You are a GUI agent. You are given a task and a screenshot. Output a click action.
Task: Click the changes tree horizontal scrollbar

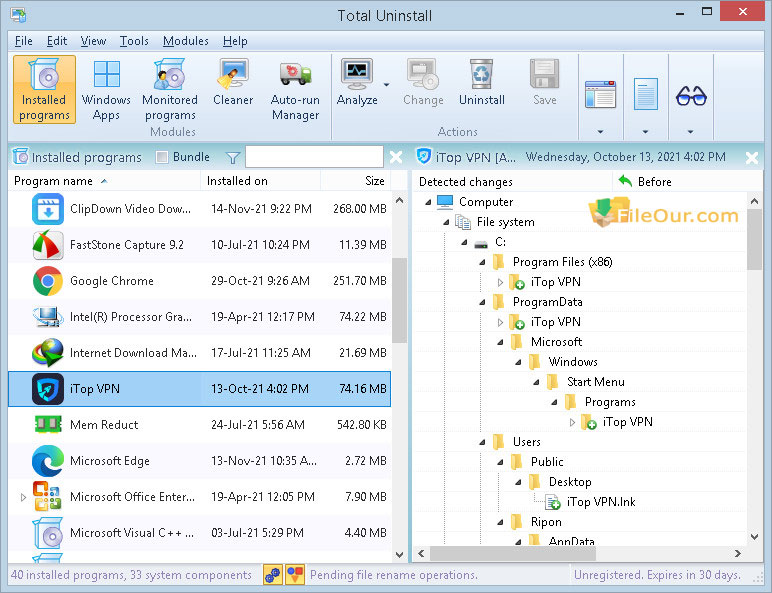[x=513, y=553]
